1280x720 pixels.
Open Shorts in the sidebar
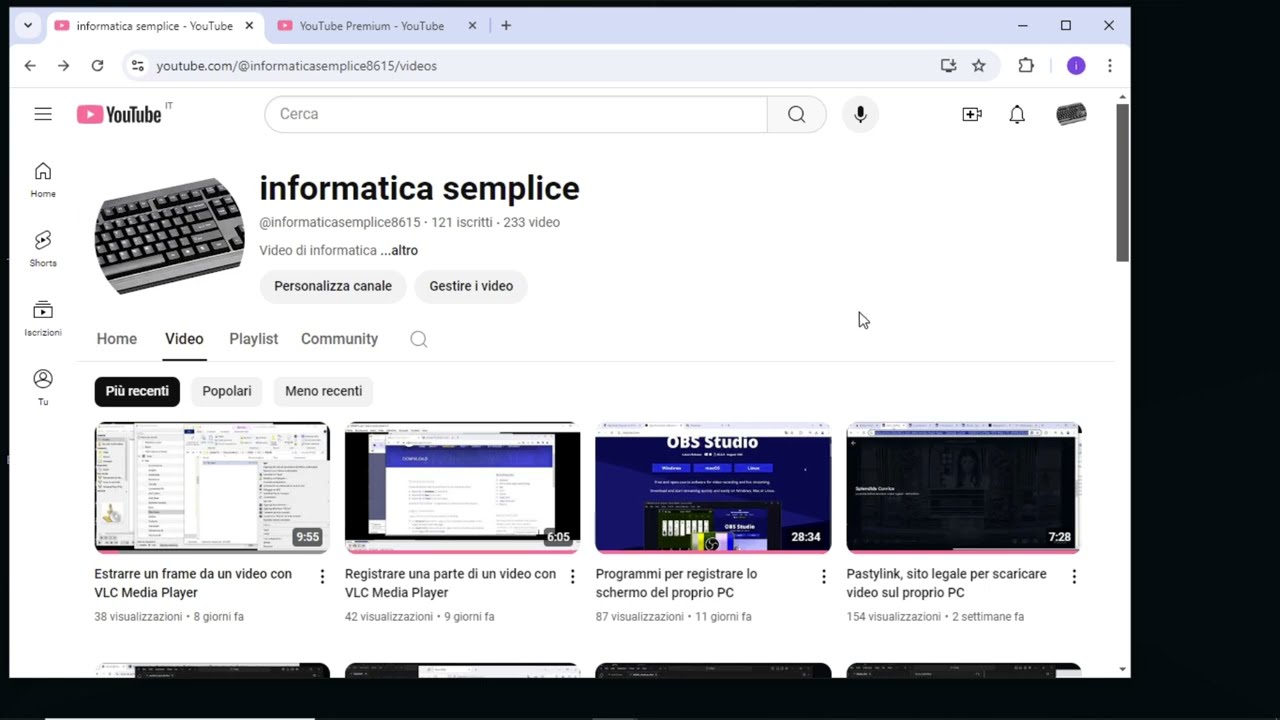point(43,249)
